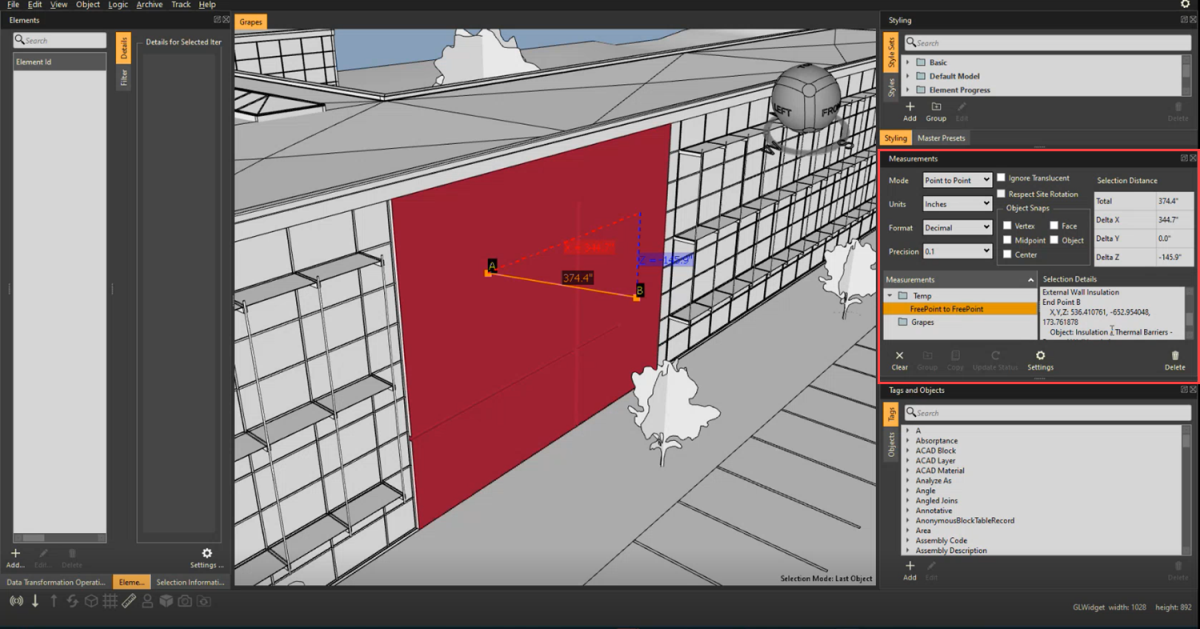Open the Precision dropdown showing 0.1
Image resolution: width=1200 pixels, height=629 pixels.
(957, 252)
